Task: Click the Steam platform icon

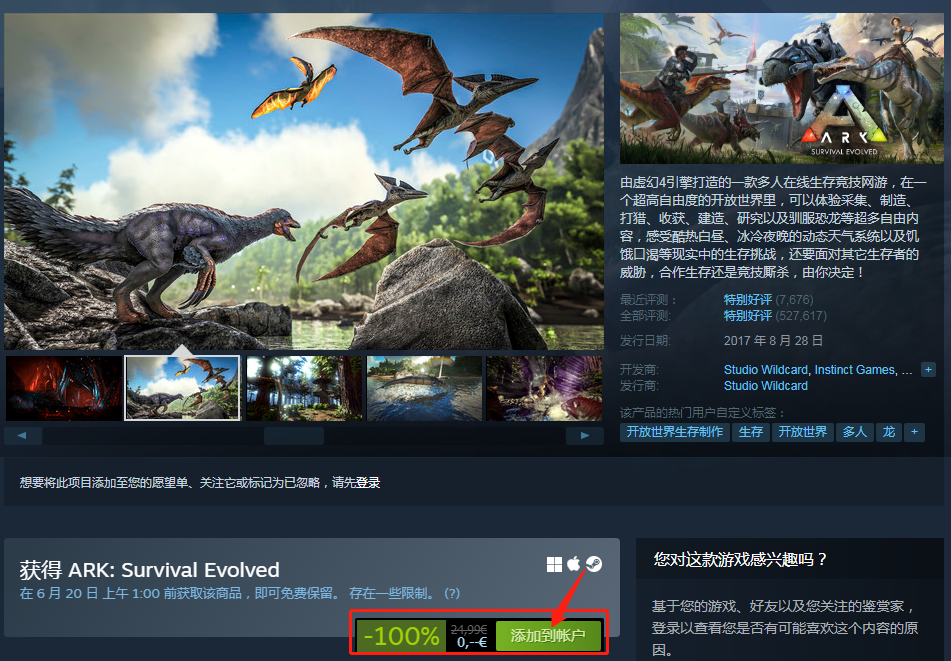Action: 594,564
